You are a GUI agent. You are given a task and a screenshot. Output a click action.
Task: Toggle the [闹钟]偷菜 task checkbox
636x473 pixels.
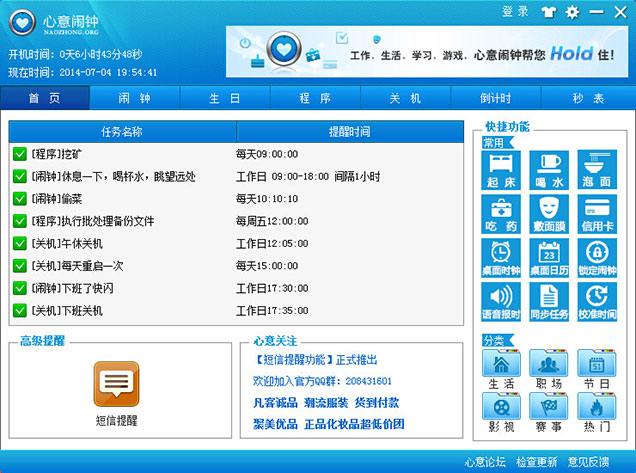pos(20,199)
